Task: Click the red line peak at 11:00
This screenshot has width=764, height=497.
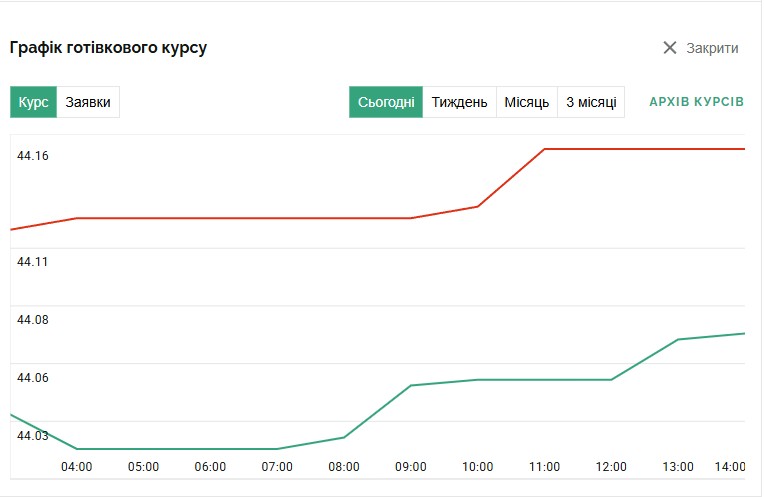Action: tap(544, 149)
